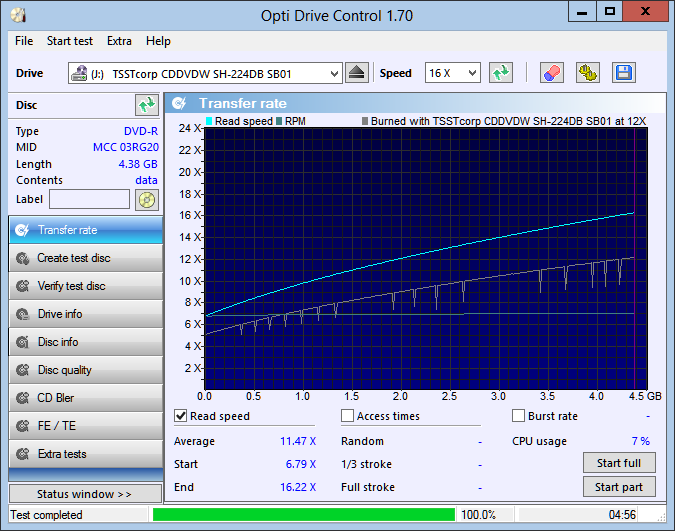Viewport: 675px width, 531px height.
Task: Click the green progress bar
Action: (303, 514)
